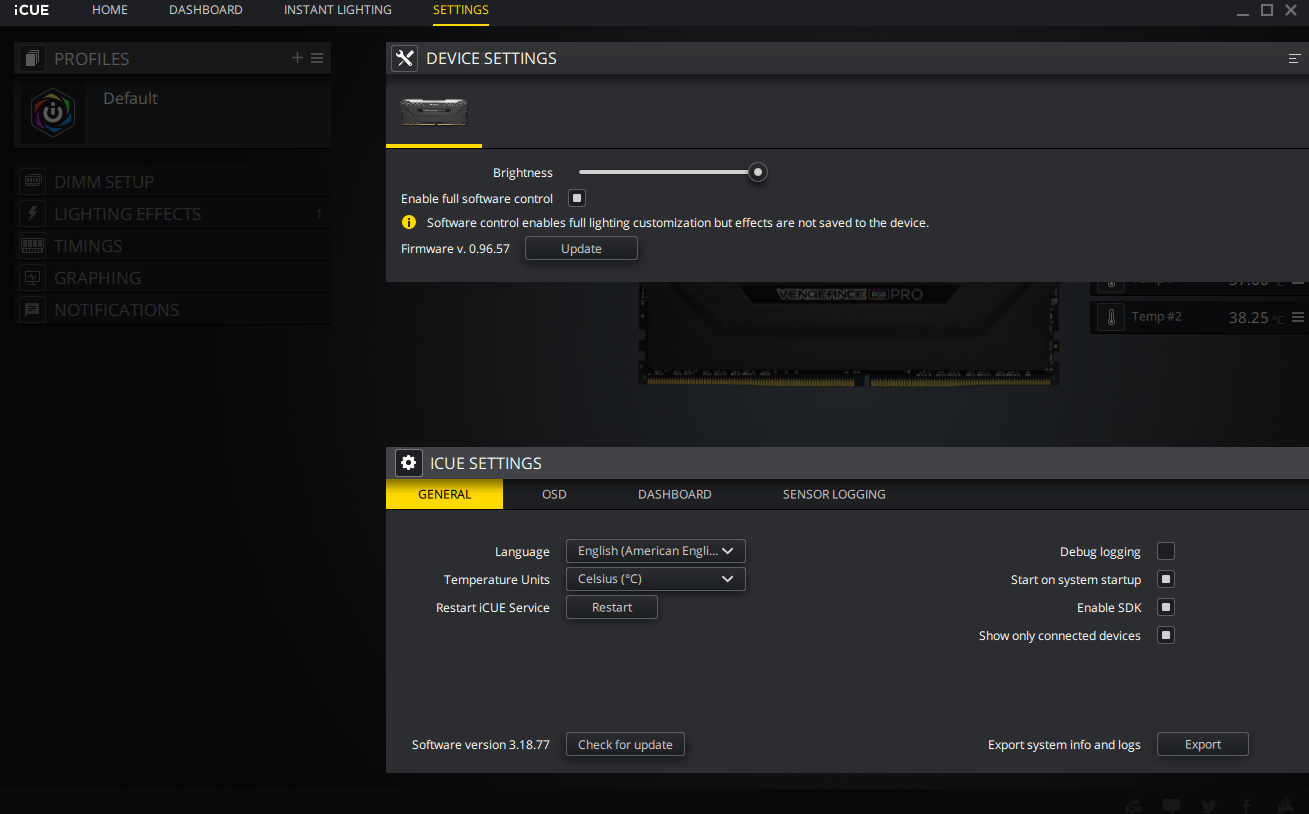
Task: Open the Facebook icon in the footer
Action: [1247, 806]
